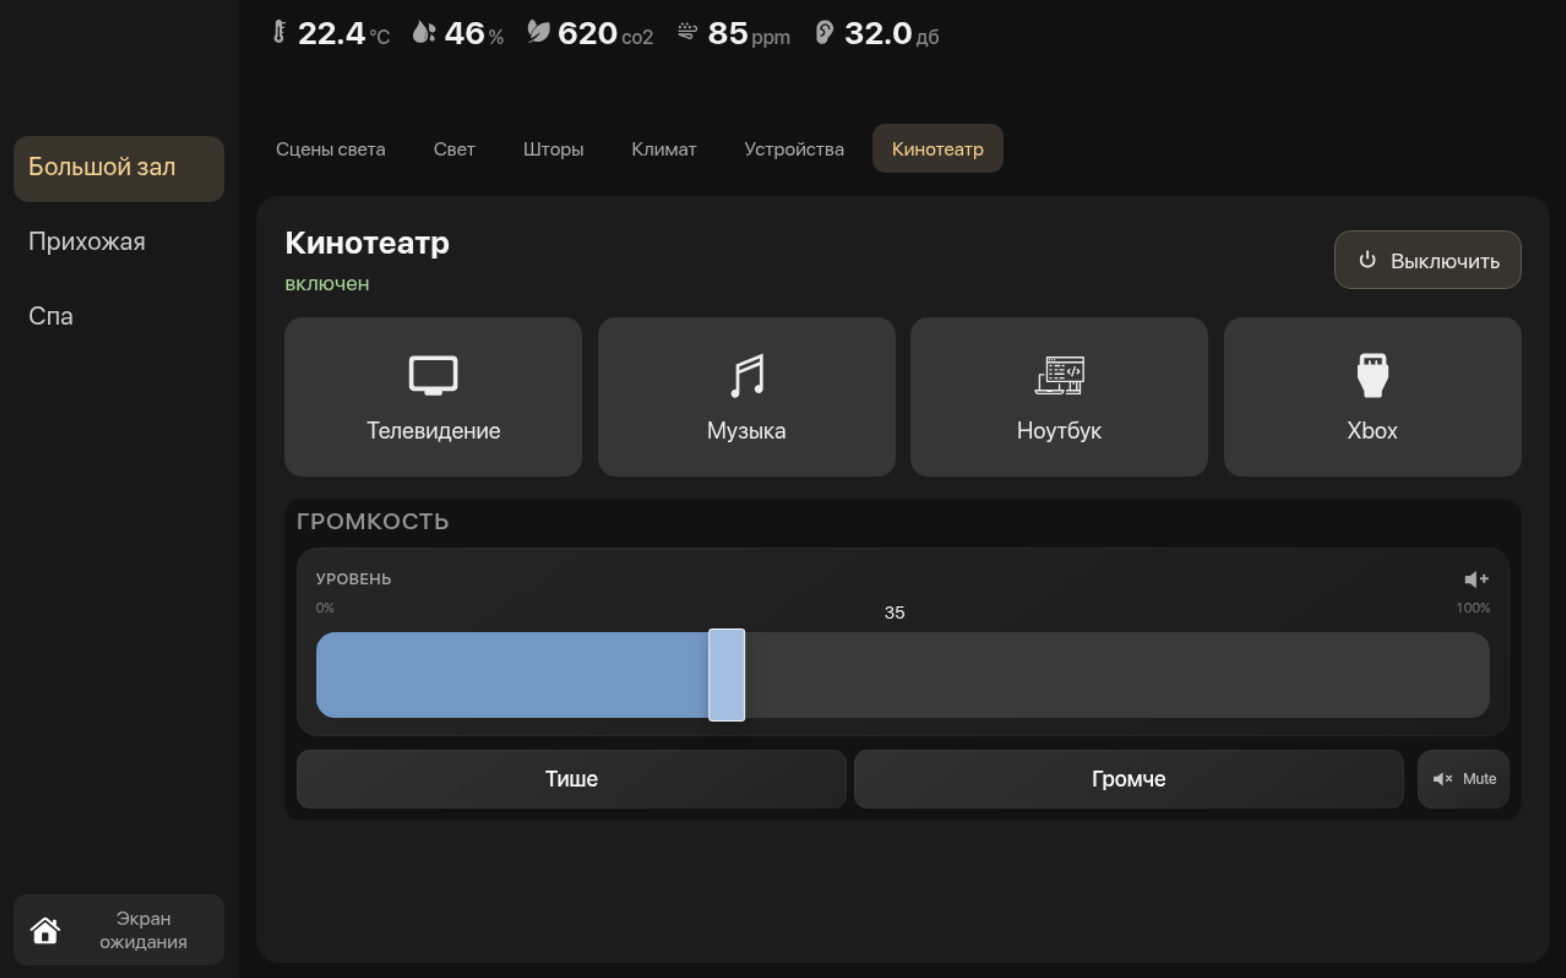The image size is (1566, 978).
Task: Open the Сцены света tab
Action: 330,149
